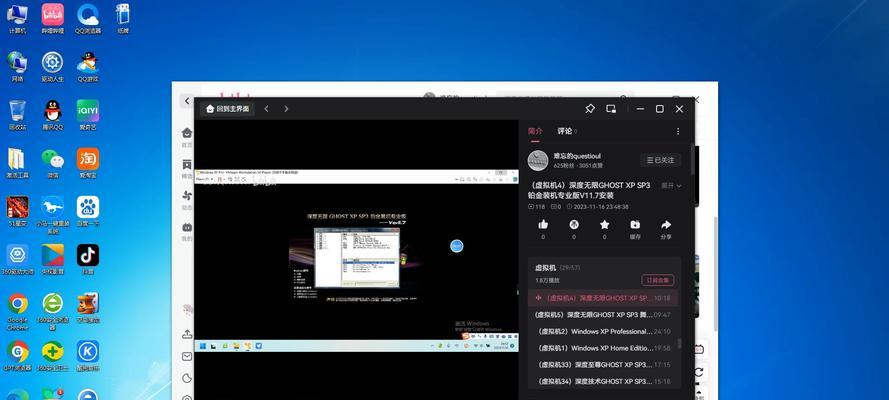Screen dimensions: 889x400
Task: Click the video playback area
Action: pyautogui.click(x=356, y=260)
